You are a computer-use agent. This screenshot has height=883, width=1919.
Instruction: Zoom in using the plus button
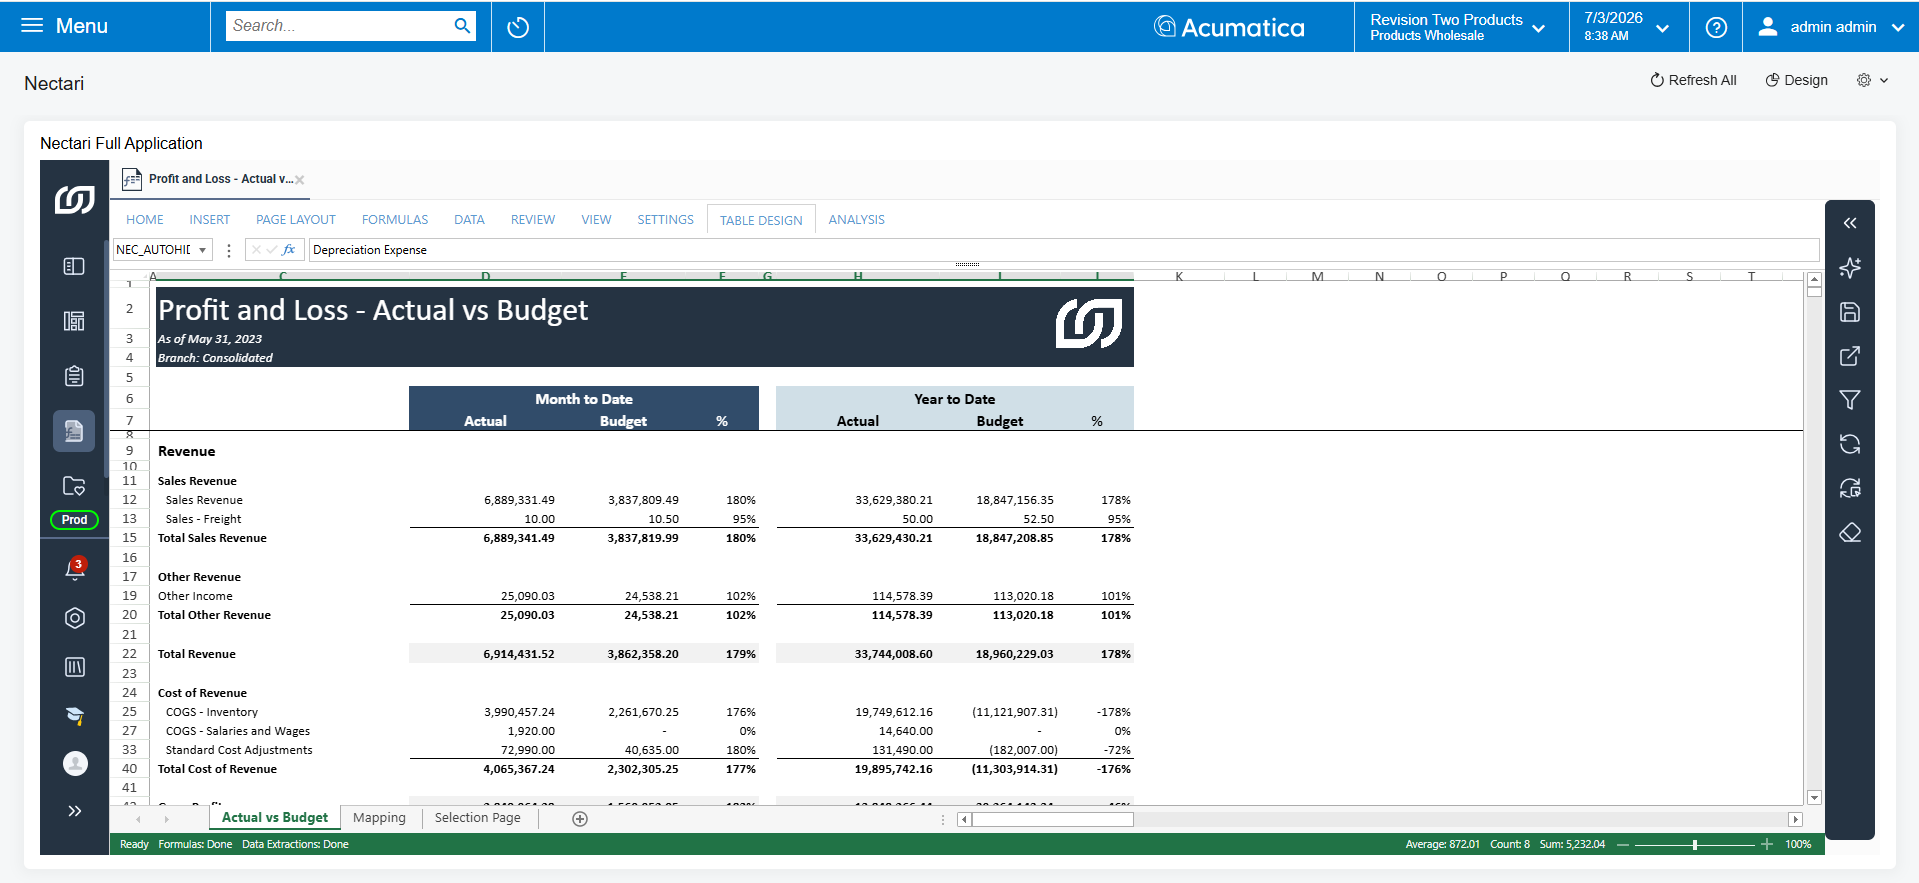[1767, 845]
